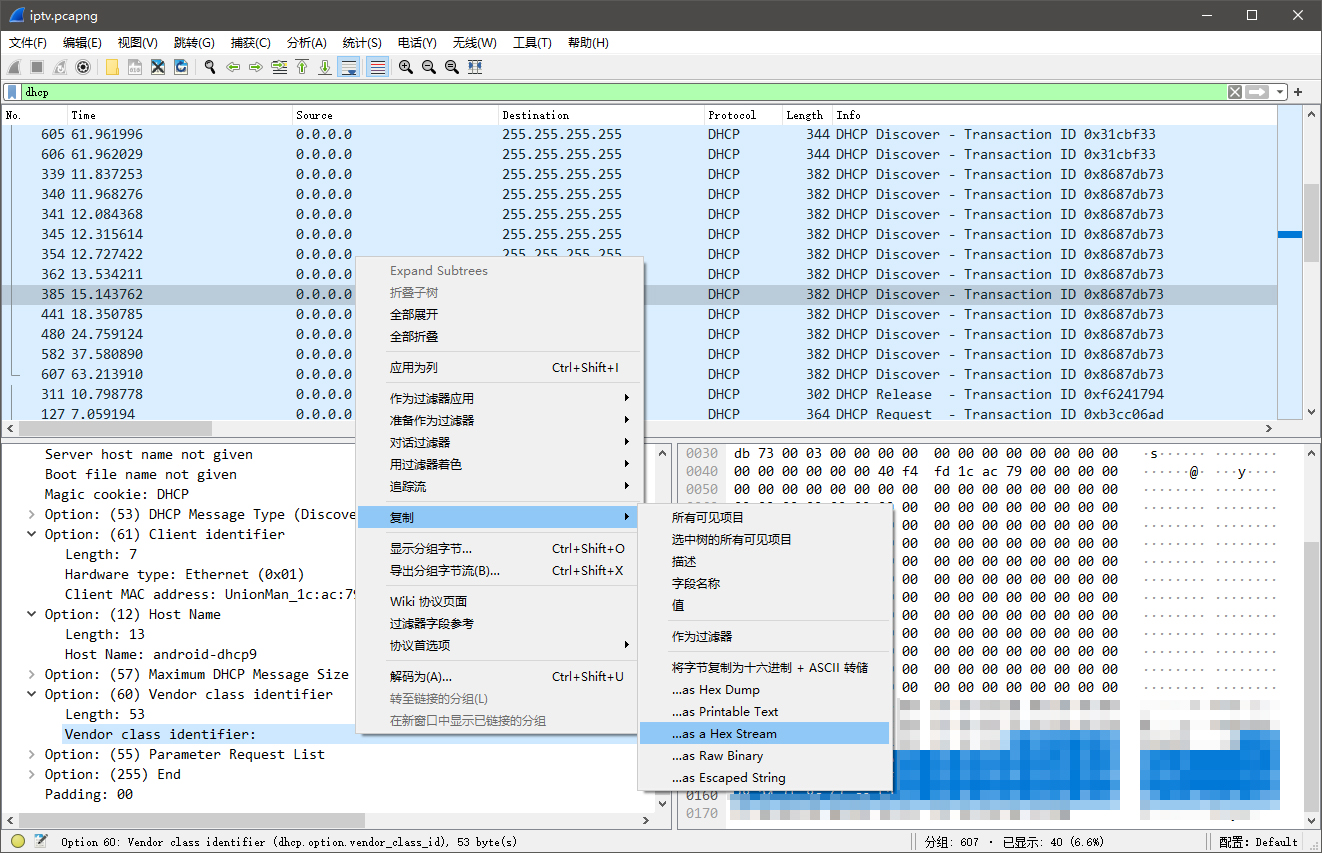
Task: Select the Vendor class identifier tree row
Action: click(160, 734)
